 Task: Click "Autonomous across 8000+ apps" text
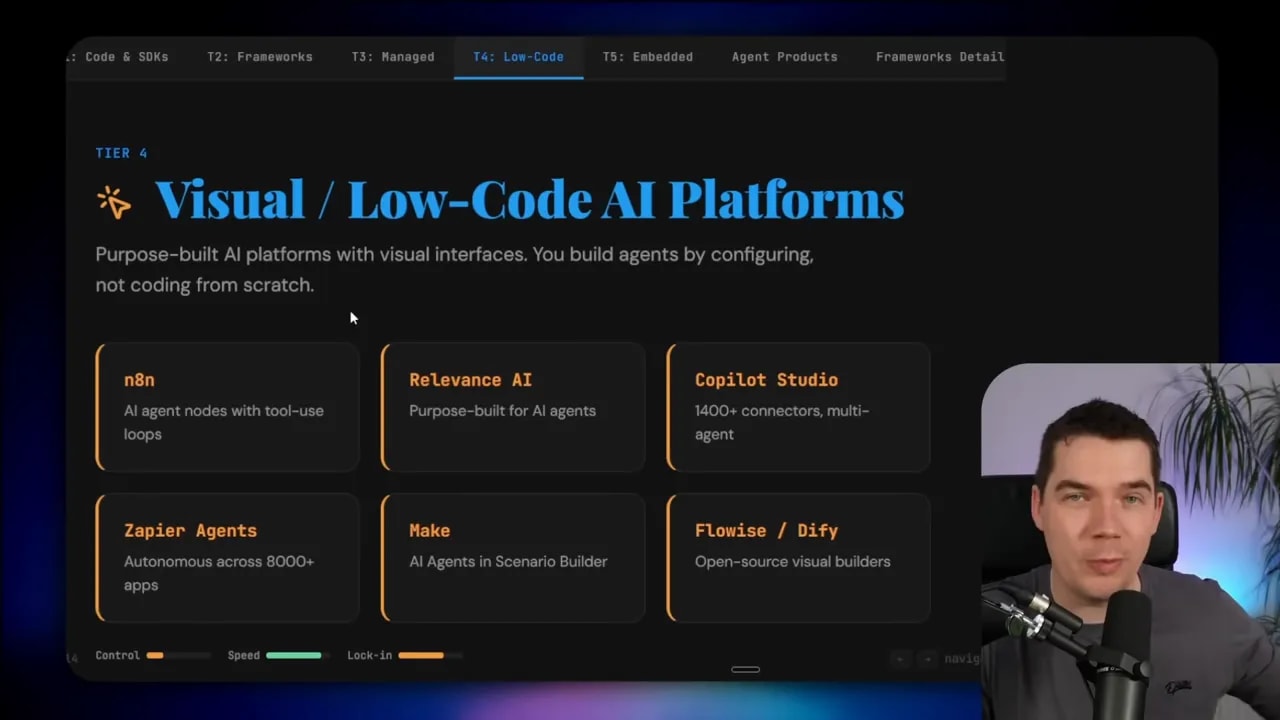219,573
